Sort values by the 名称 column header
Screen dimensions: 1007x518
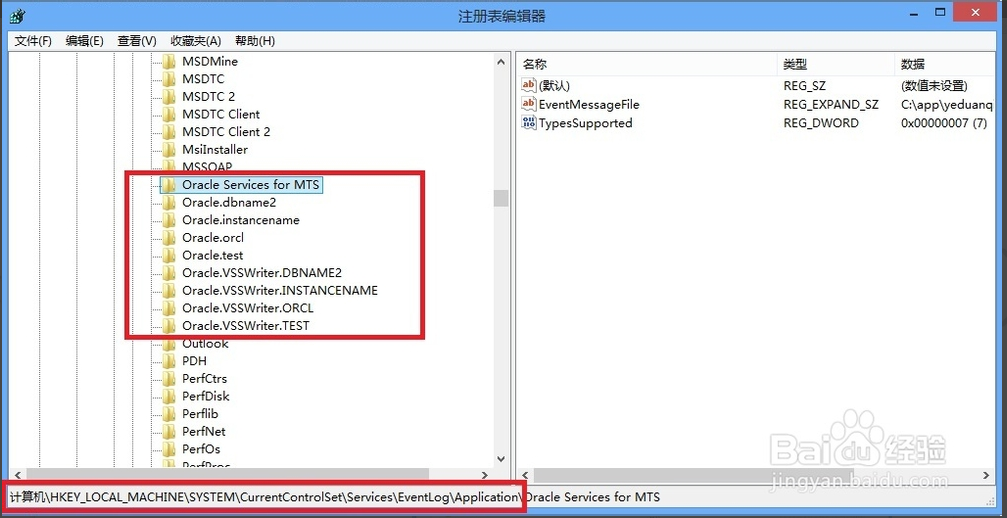[x=647, y=64]
